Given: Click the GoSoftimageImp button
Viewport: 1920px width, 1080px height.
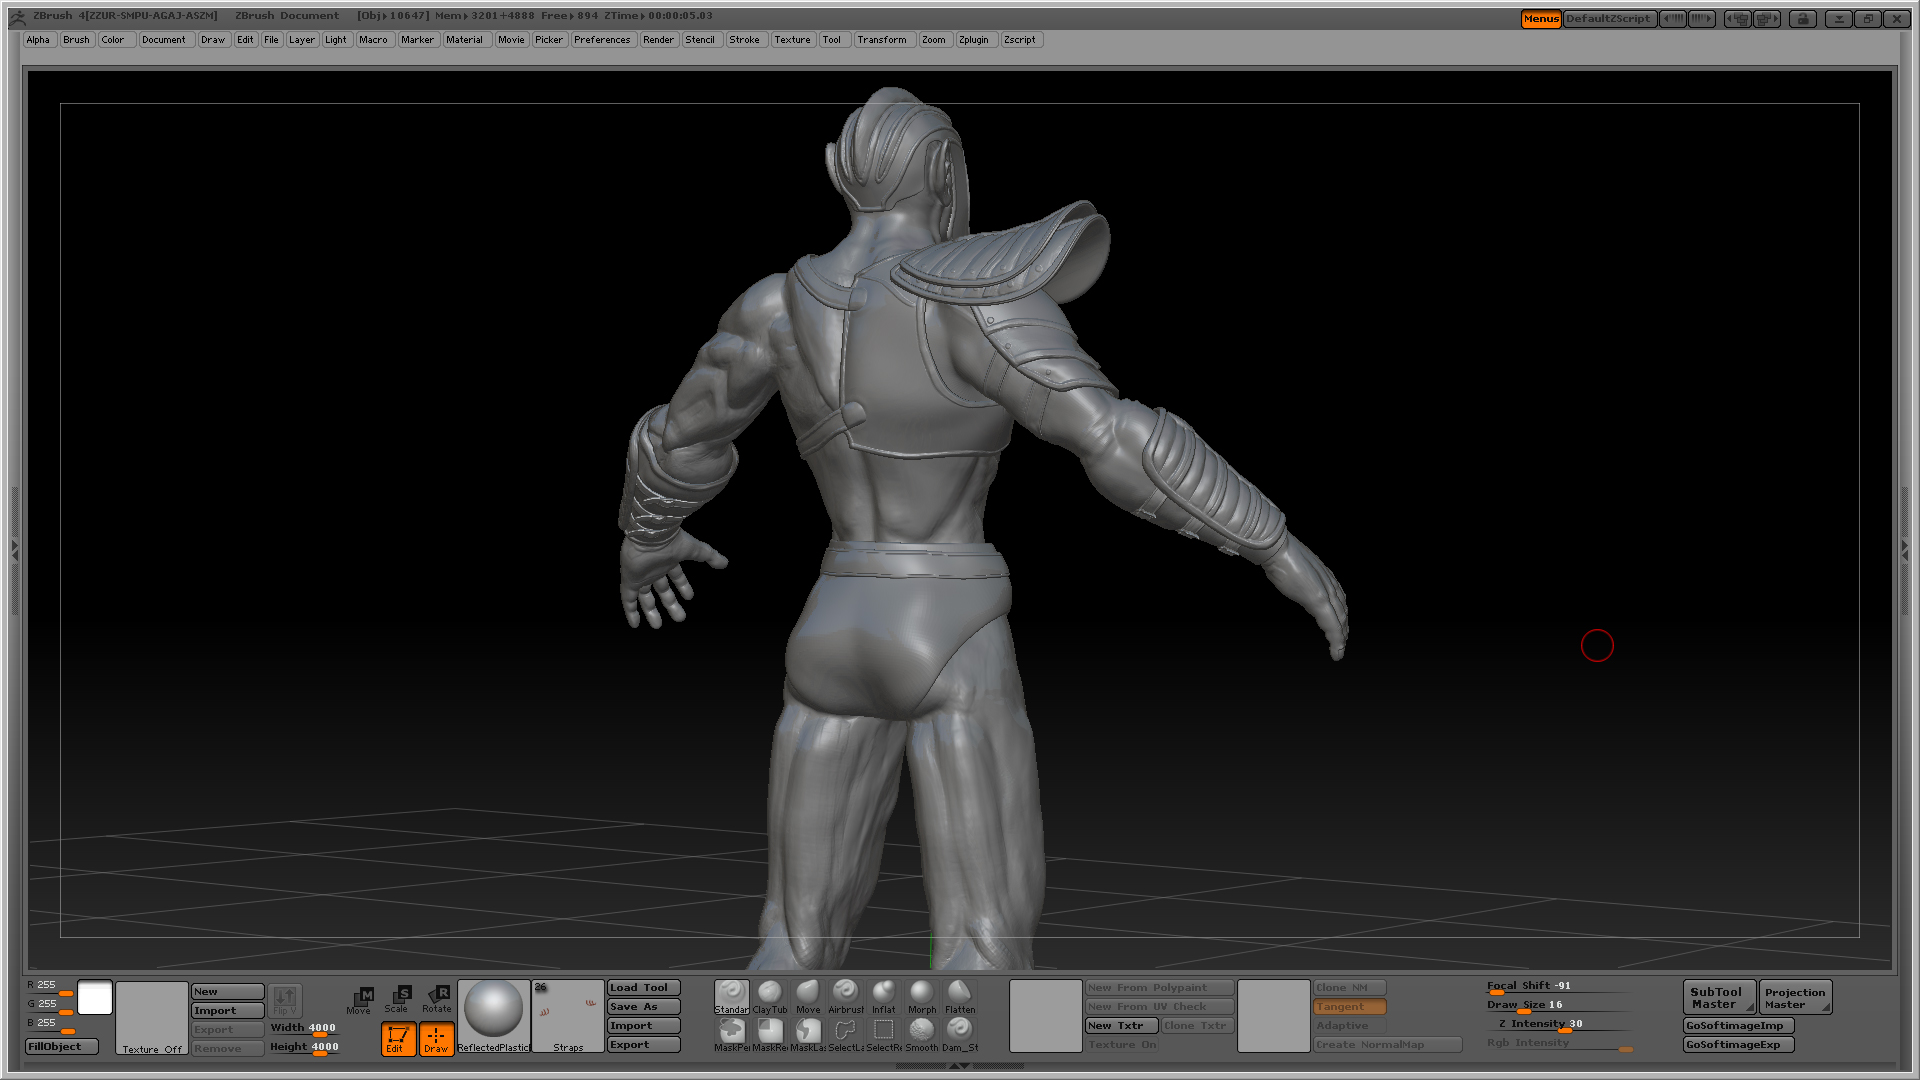Looking at the screenshot, I should tap(1739, 1026).
